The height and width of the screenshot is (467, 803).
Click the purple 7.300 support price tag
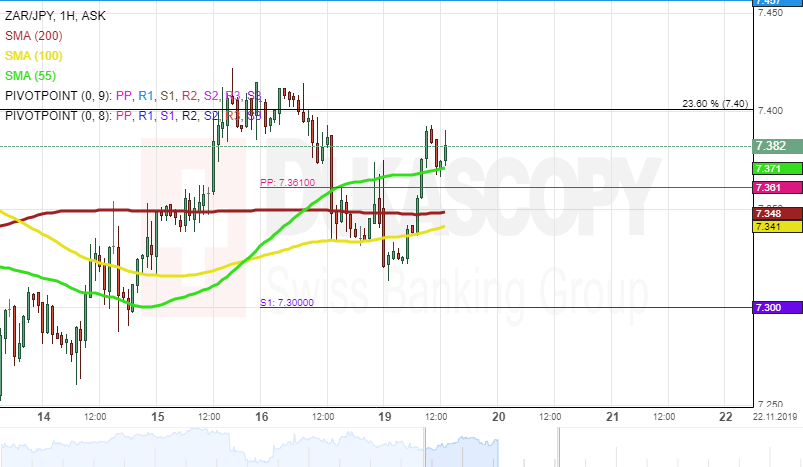click(777, 307)
